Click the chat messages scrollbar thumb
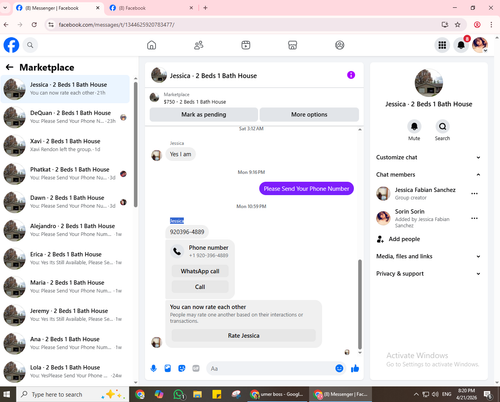Image resolution: width=500 pixels, height=402 pixels. 360,304
